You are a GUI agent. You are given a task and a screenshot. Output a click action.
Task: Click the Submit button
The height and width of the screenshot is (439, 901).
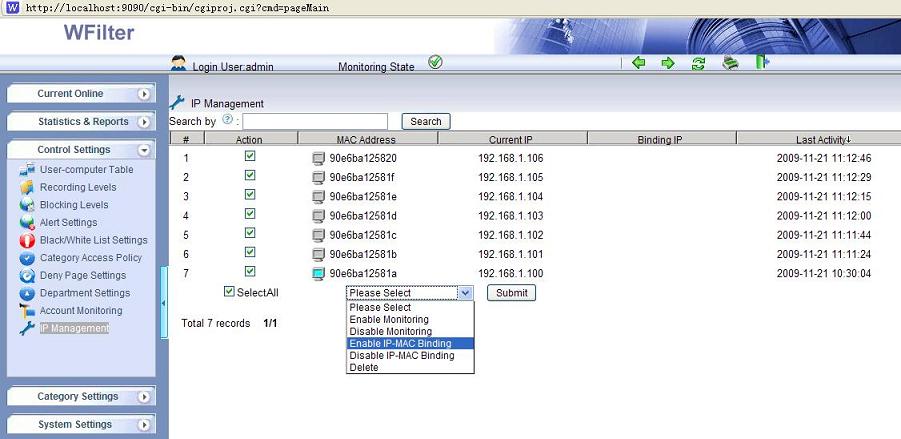511,293
